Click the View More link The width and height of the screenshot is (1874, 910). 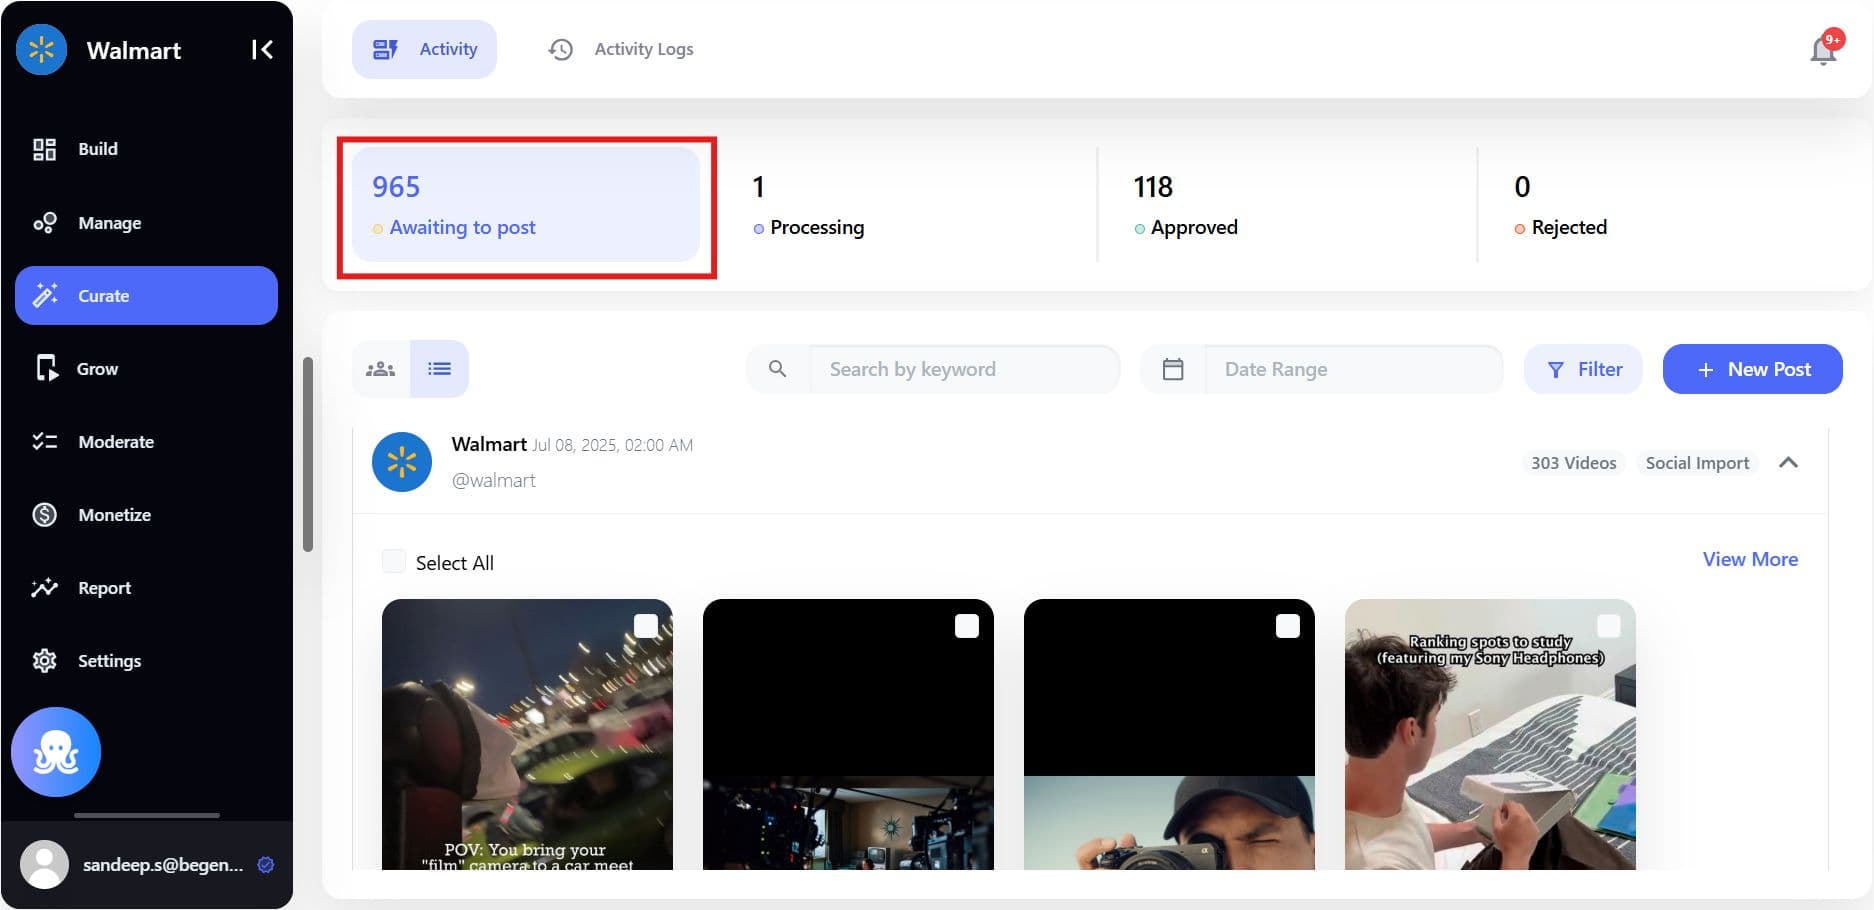(x=1750, y=559)
